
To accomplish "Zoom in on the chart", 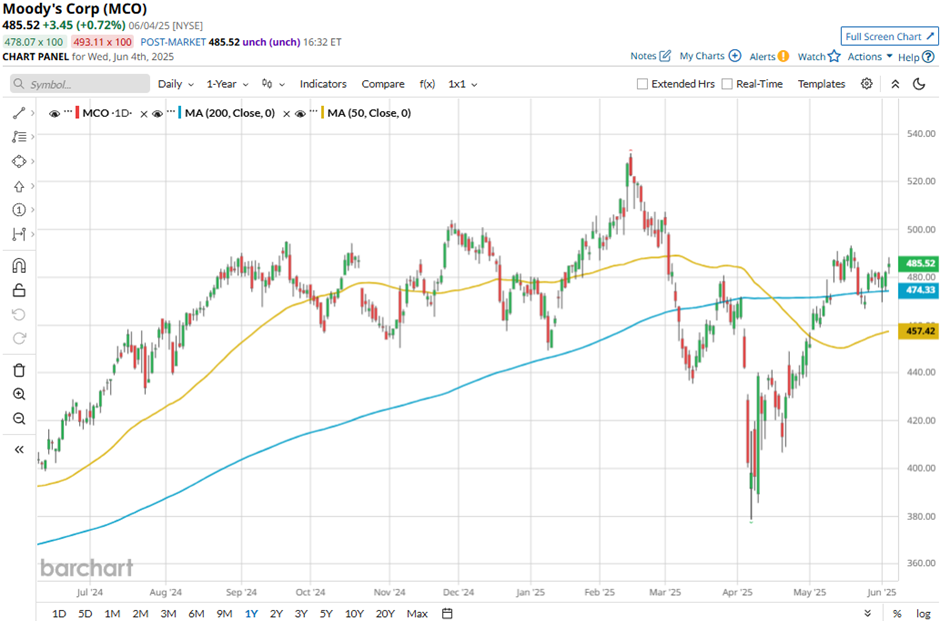I will coord(19,394).
